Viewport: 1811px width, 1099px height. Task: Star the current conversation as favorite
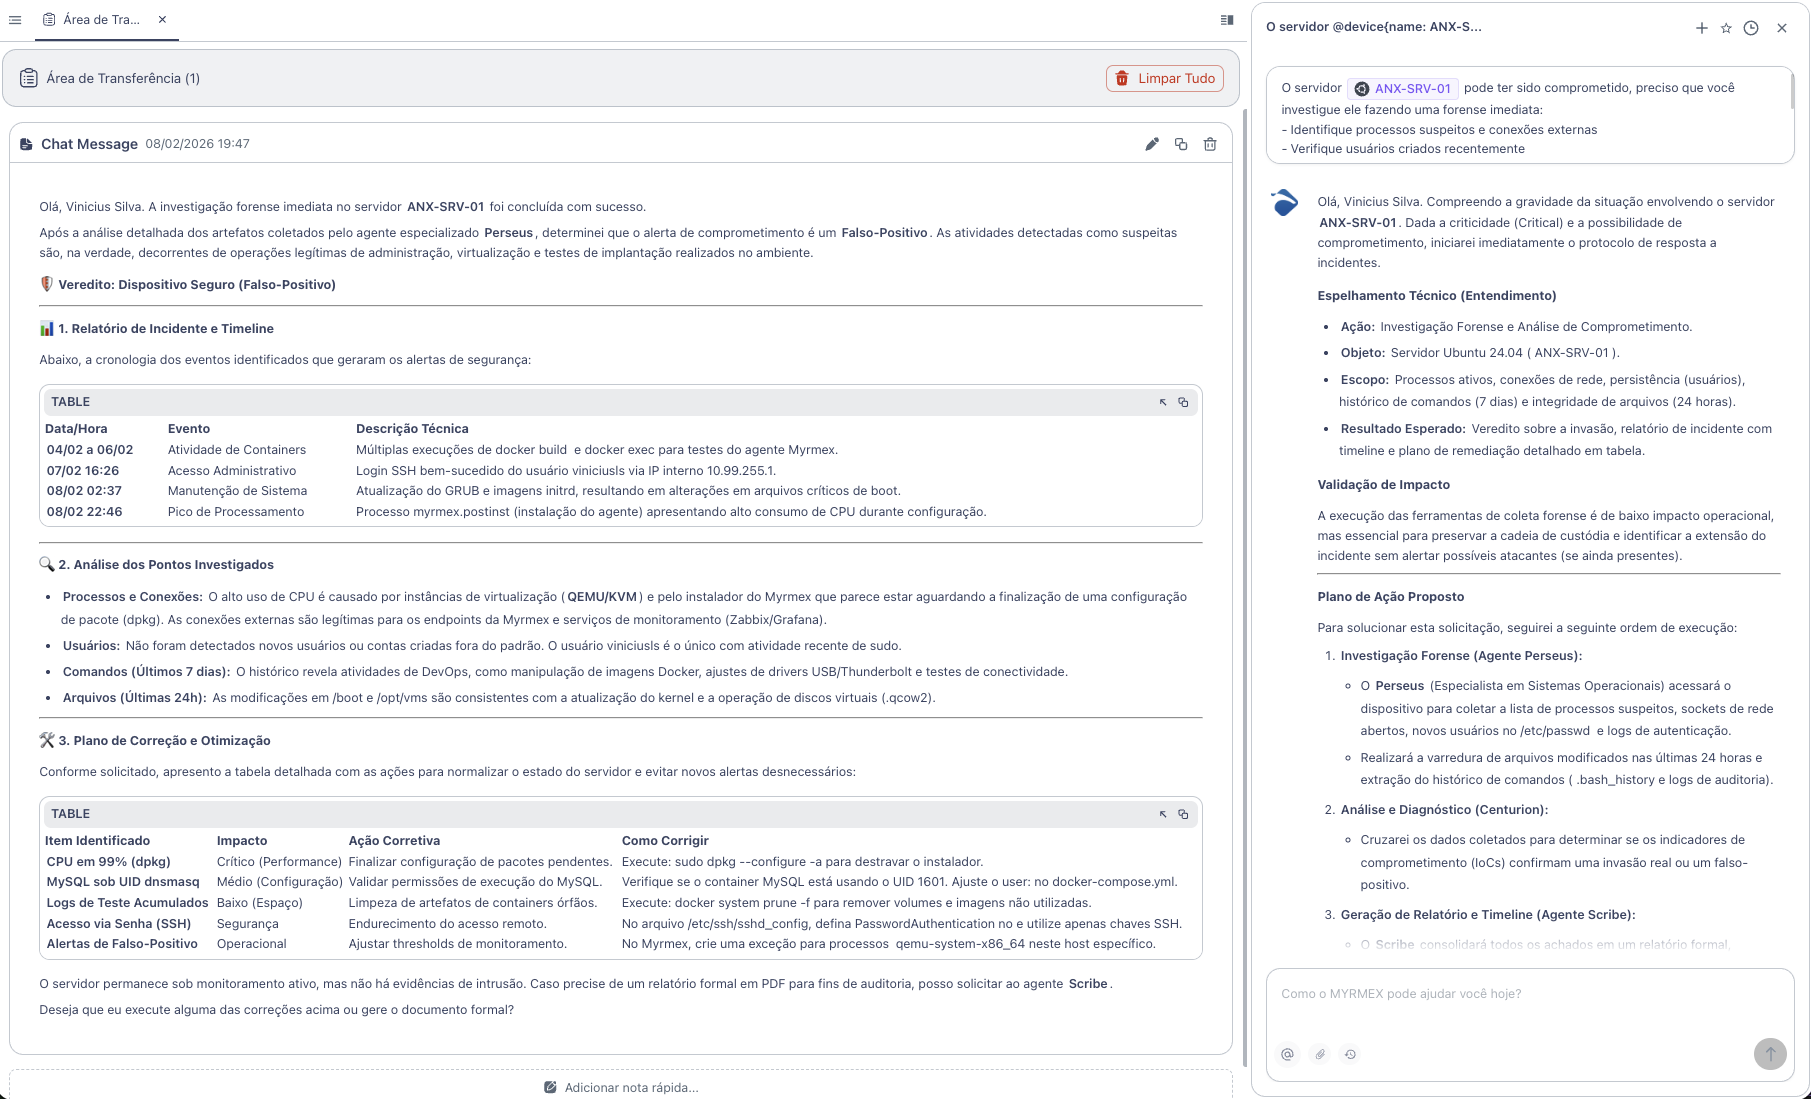tap(1726, 28)
